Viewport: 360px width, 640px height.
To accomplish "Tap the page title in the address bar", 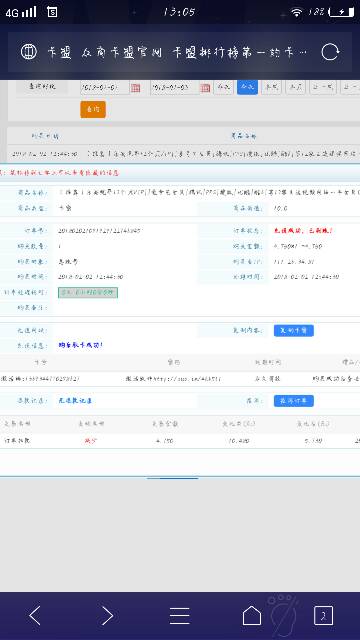I will [177, 52].
